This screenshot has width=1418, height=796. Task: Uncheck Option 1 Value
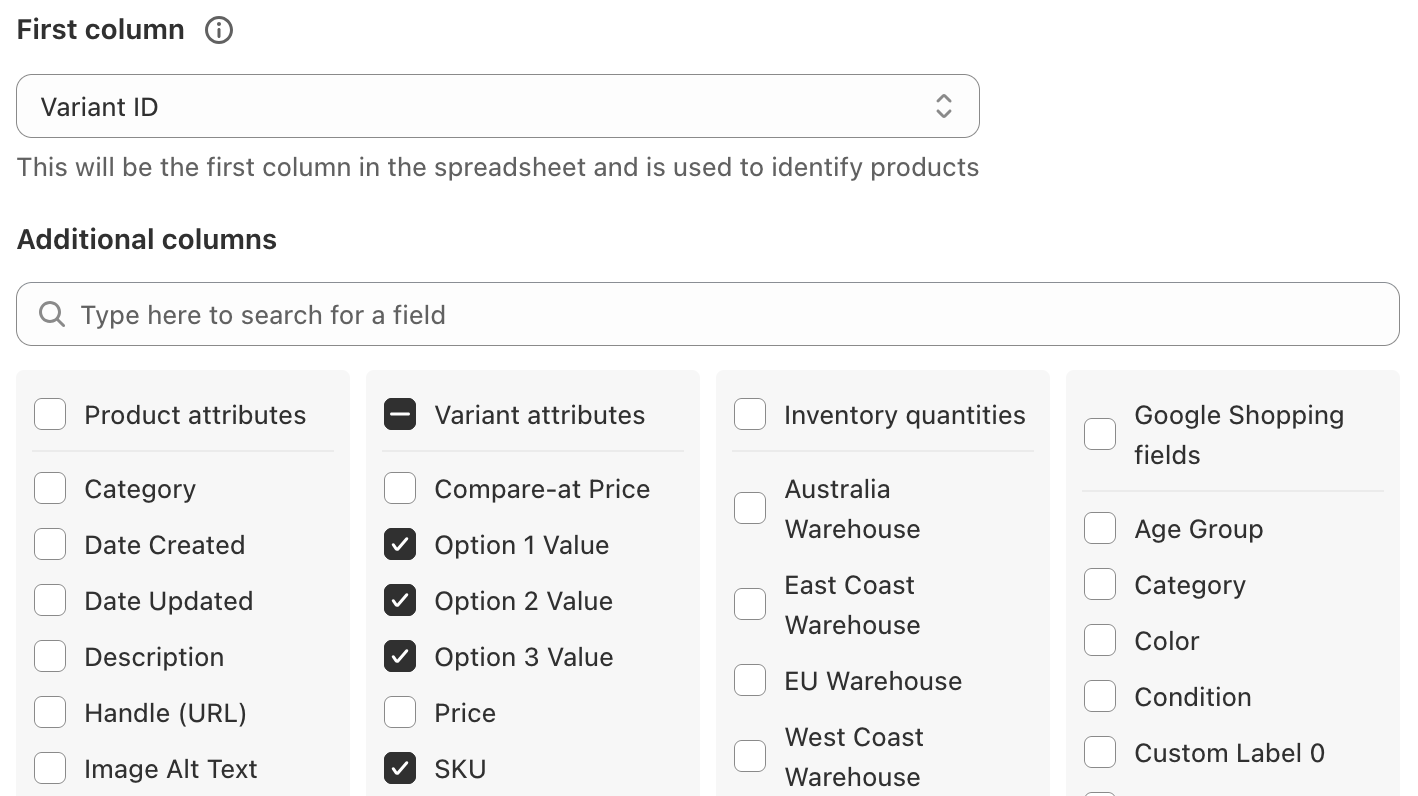[x=400, y=544]
